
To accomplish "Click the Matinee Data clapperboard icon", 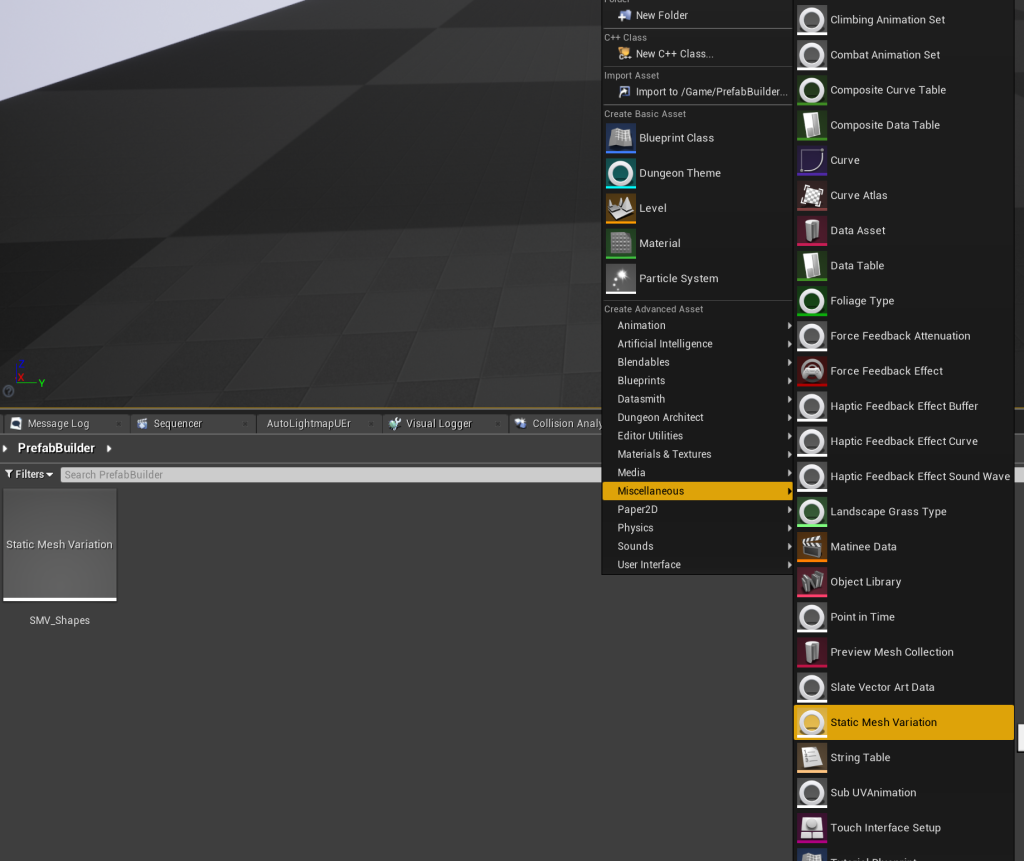I will click(x=812, y=547).
